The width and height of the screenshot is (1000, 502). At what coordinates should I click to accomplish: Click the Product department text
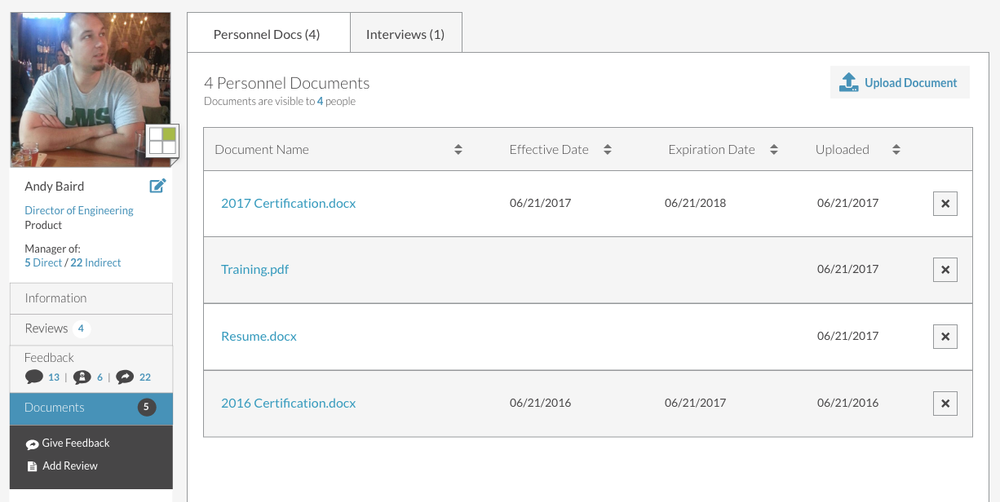[x=43, y=225]
